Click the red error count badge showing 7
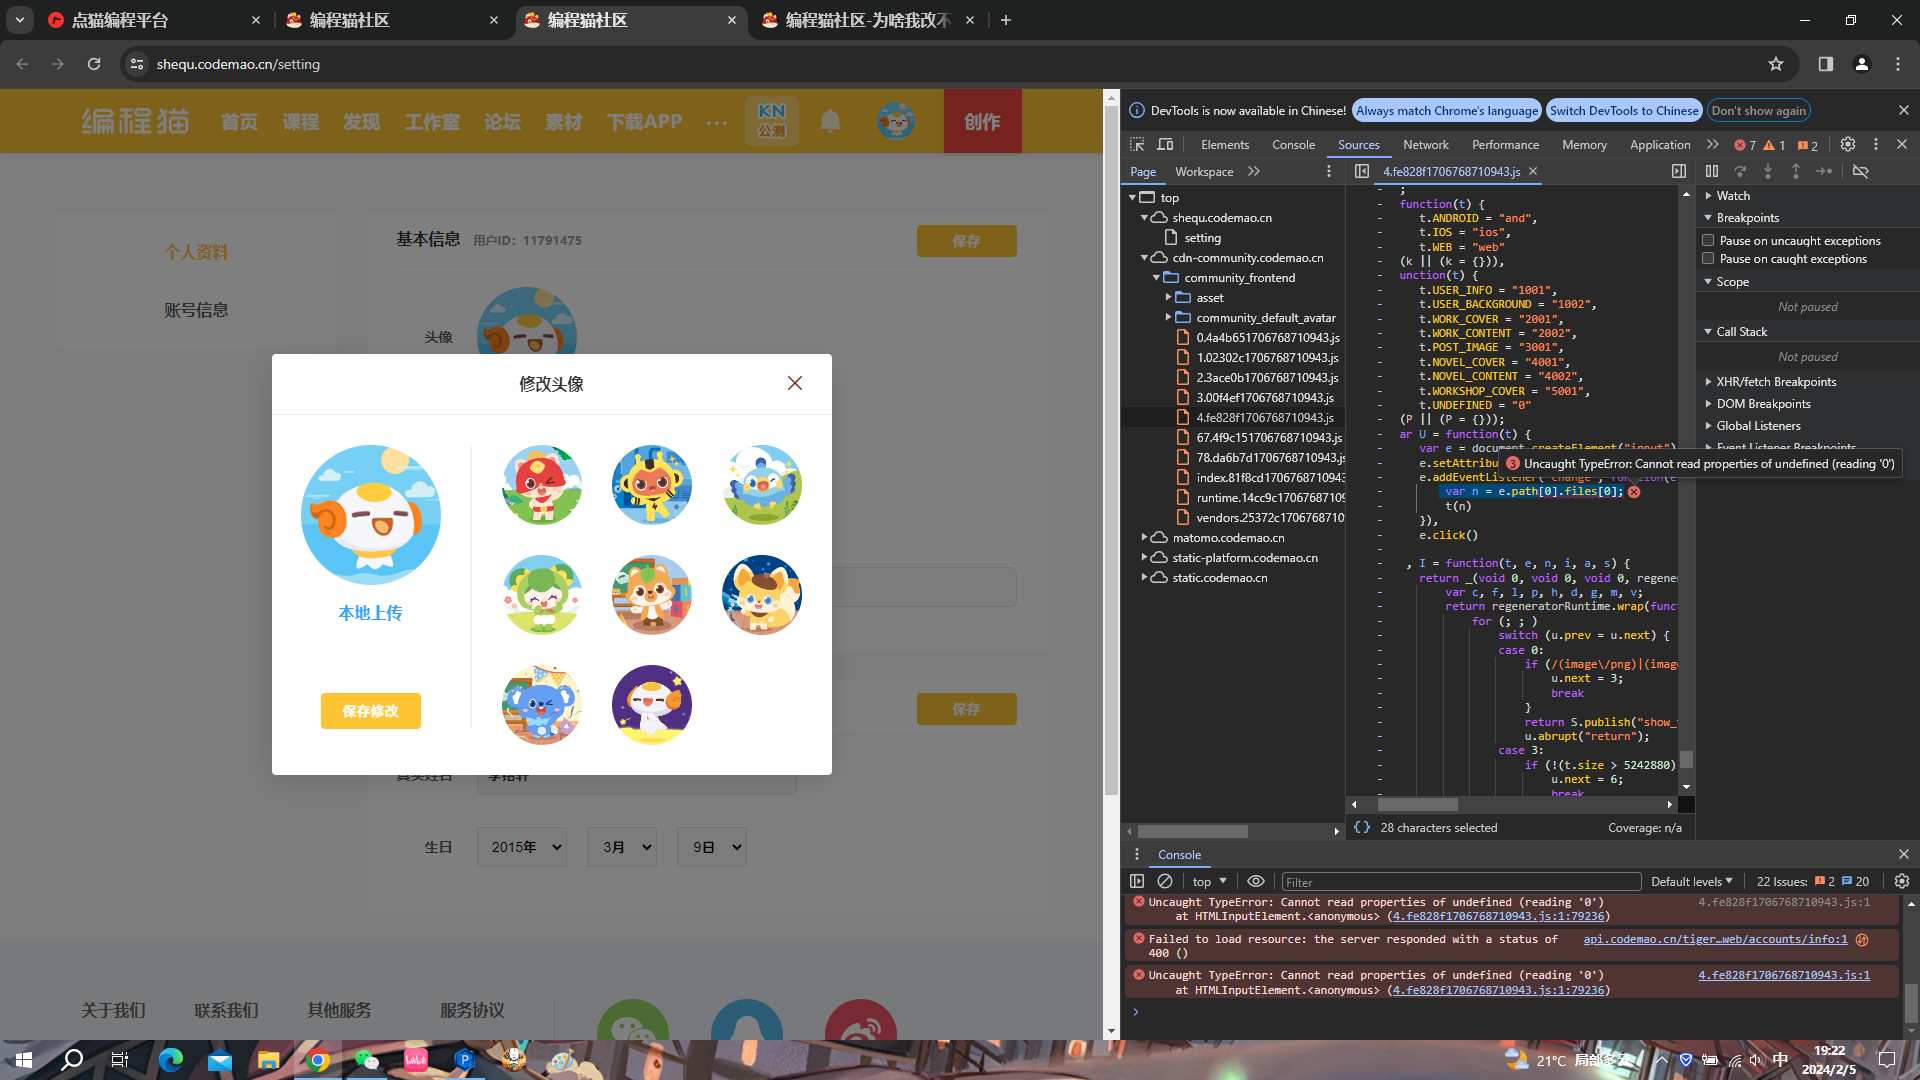This screenshot has width=1920, height=1080. coord(1745,145)
